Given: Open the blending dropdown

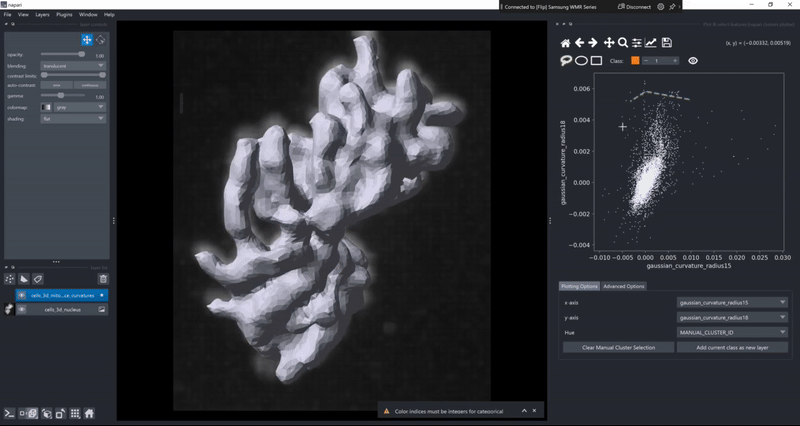Looking at the screenshot, I should tap(73, 66).
